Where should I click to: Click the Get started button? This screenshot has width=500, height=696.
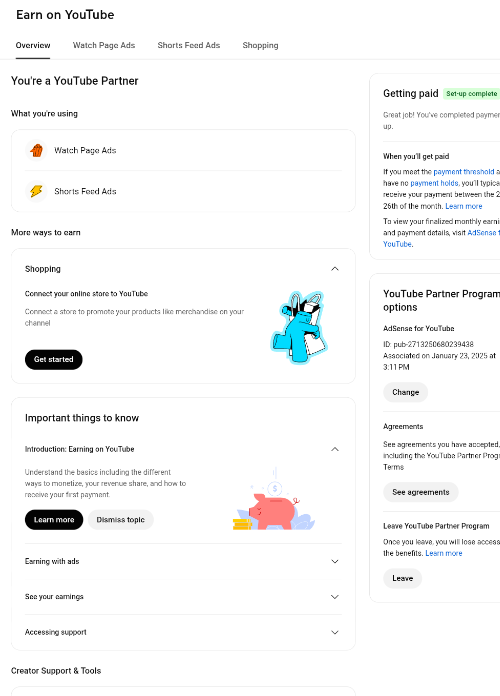[x=54, y=360]
